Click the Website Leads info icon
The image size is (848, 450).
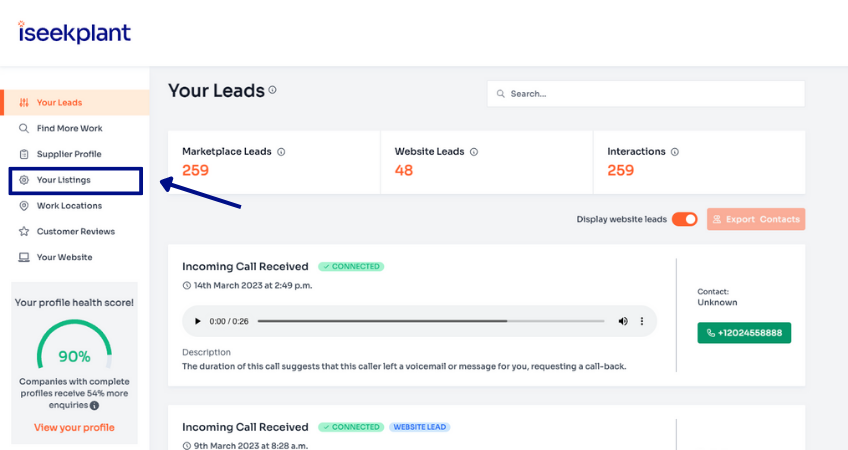[x=474, y=152]
